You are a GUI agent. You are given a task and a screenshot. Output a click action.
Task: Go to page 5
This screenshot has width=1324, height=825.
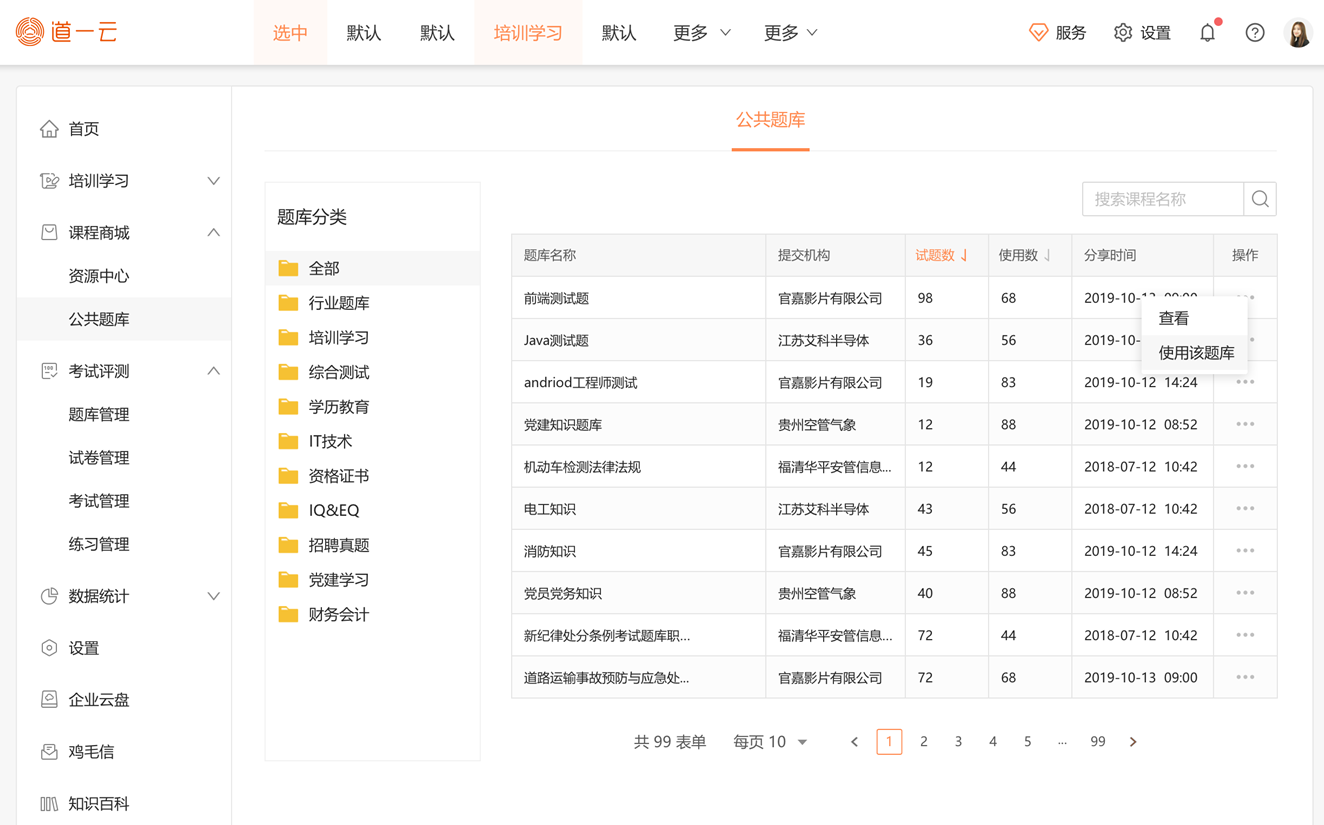coord(1027,742)
